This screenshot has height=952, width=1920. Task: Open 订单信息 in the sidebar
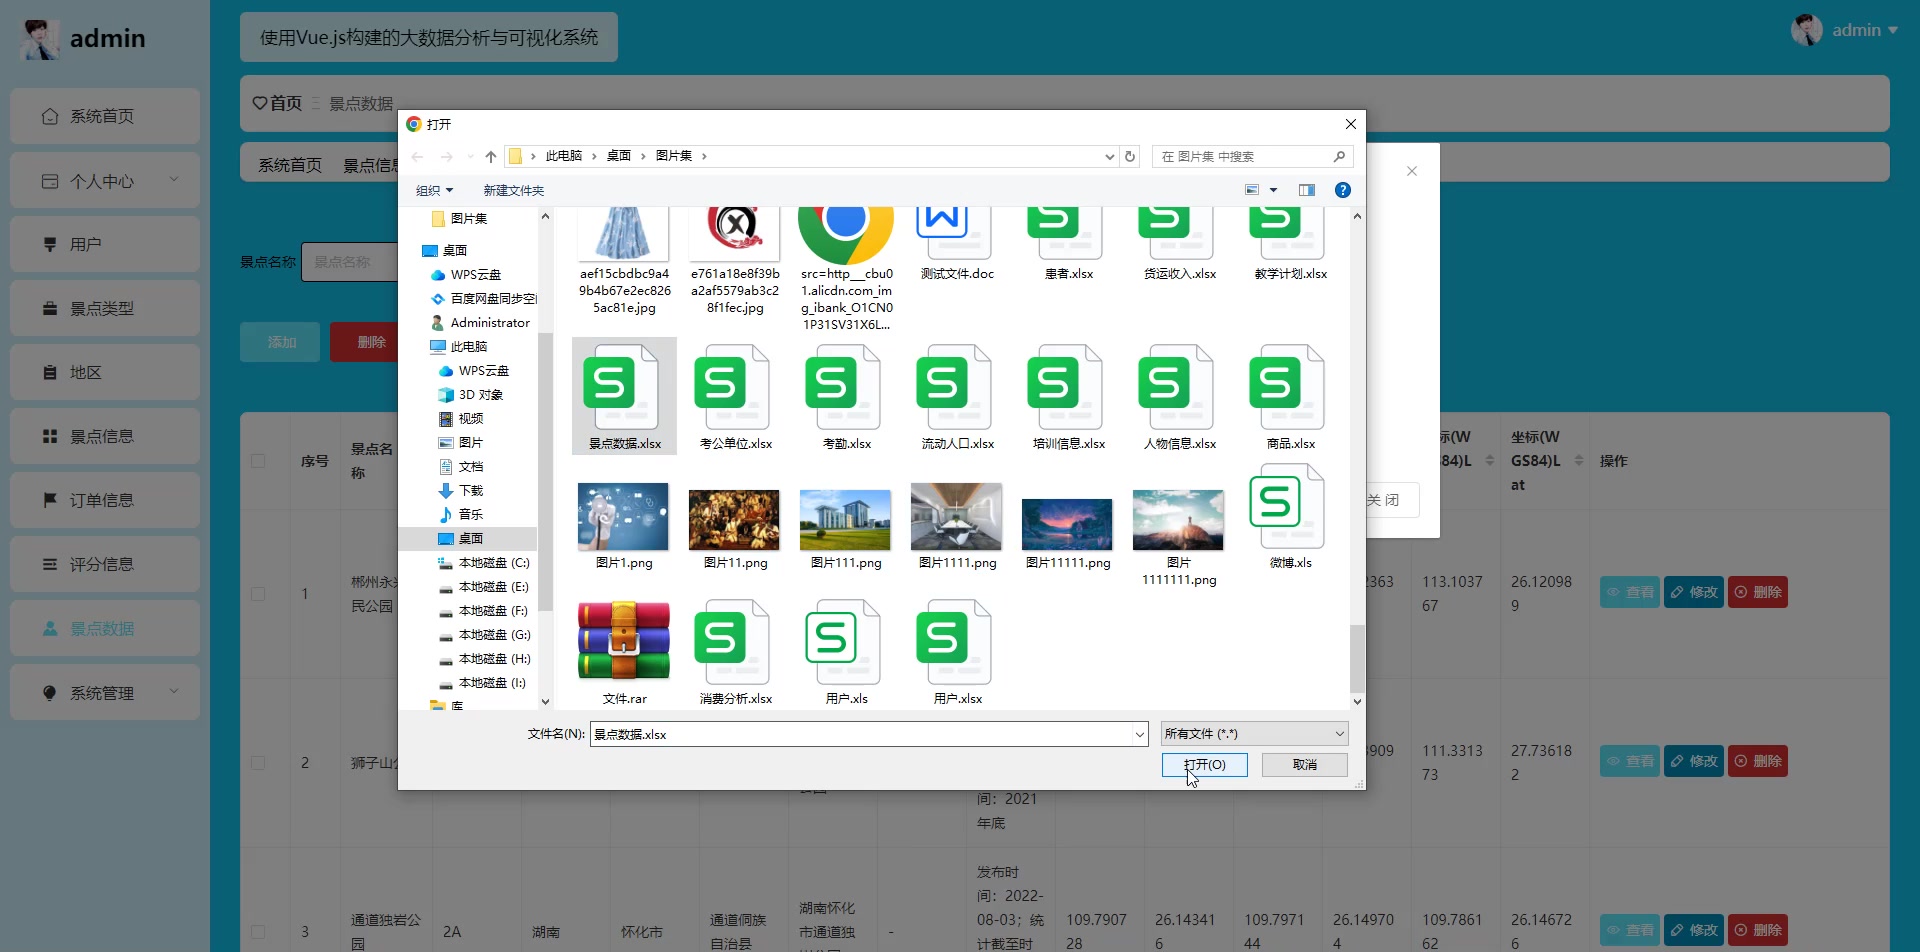click(x=105, y=500)
